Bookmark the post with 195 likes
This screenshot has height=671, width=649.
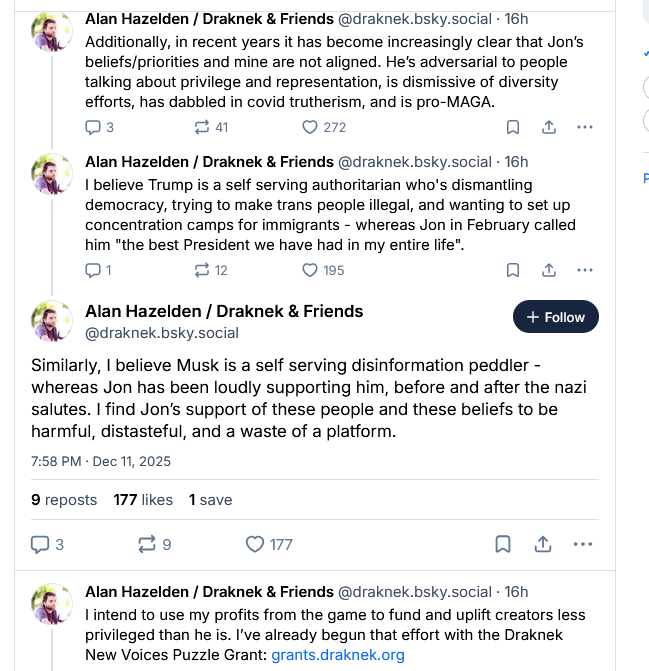pyautogui.click(x=512, y=270)
